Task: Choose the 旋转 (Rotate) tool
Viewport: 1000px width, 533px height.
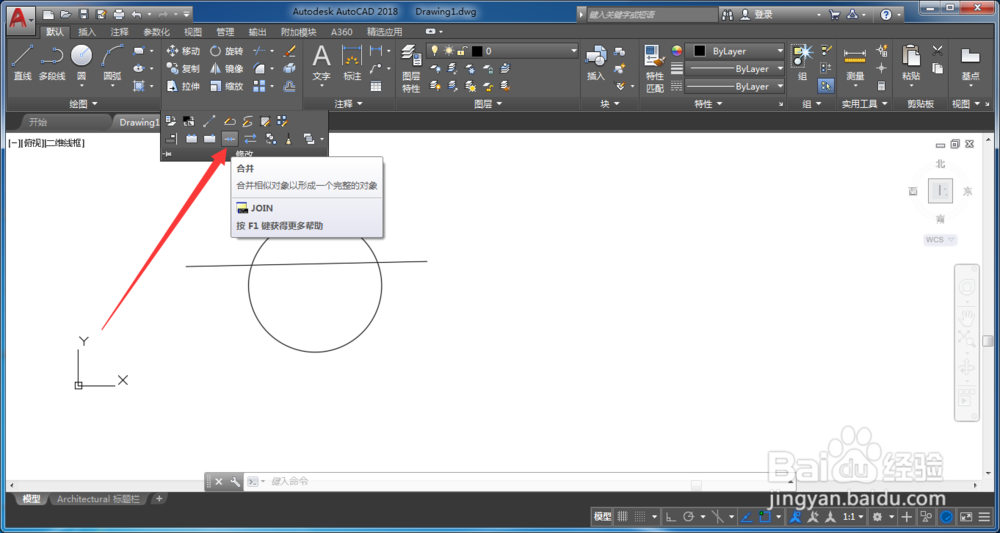Action: coord(227,51)
